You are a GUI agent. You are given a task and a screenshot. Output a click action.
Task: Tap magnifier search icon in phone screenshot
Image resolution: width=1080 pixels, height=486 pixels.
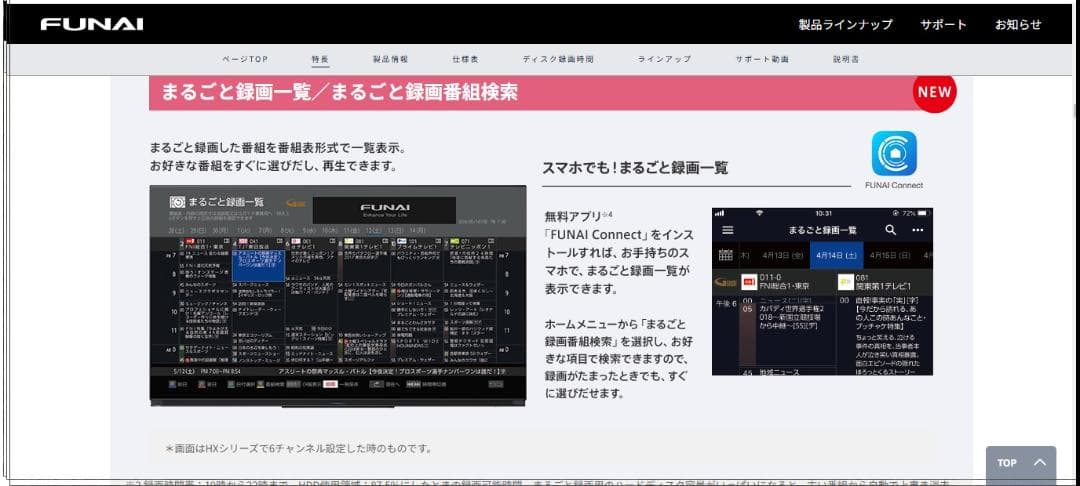coord(890,230)
